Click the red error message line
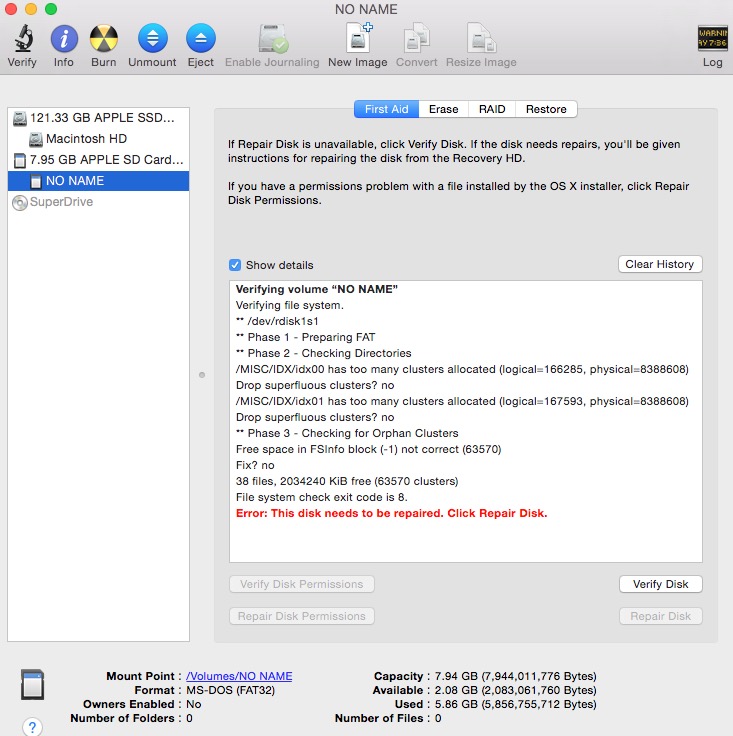733x736 pixels. point(391,514)
